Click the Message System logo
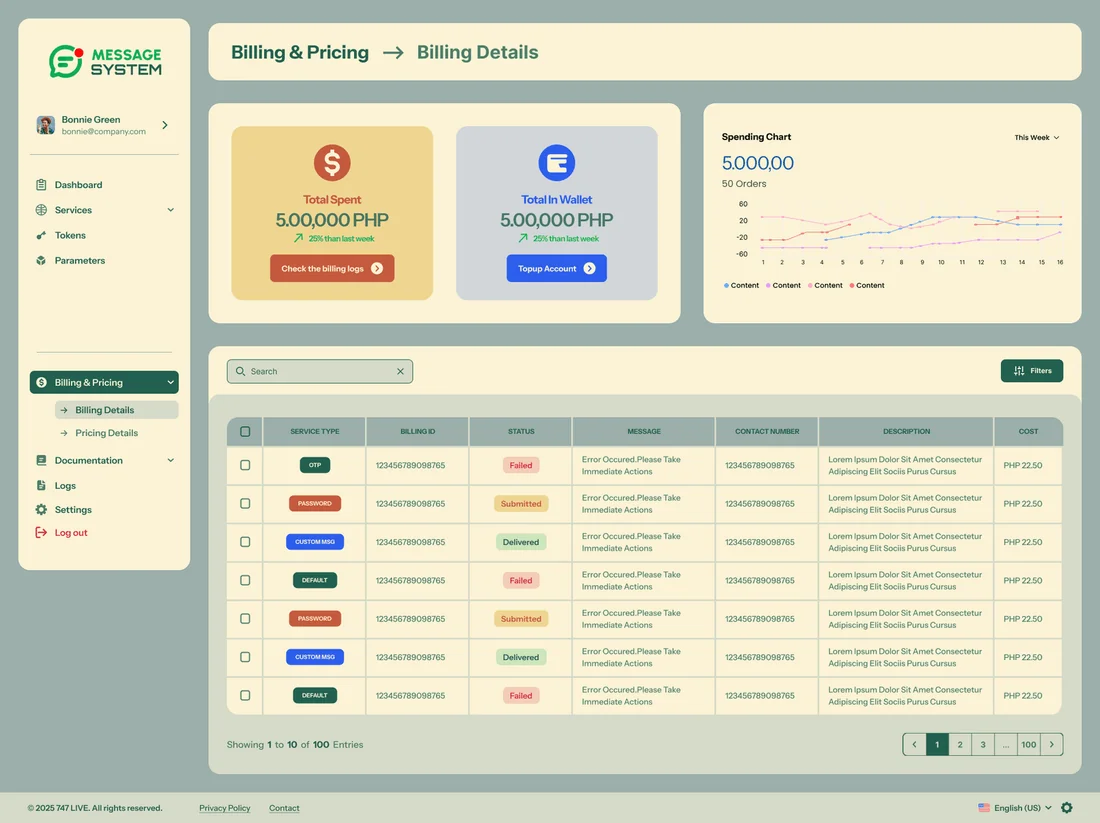 (105, 61)
